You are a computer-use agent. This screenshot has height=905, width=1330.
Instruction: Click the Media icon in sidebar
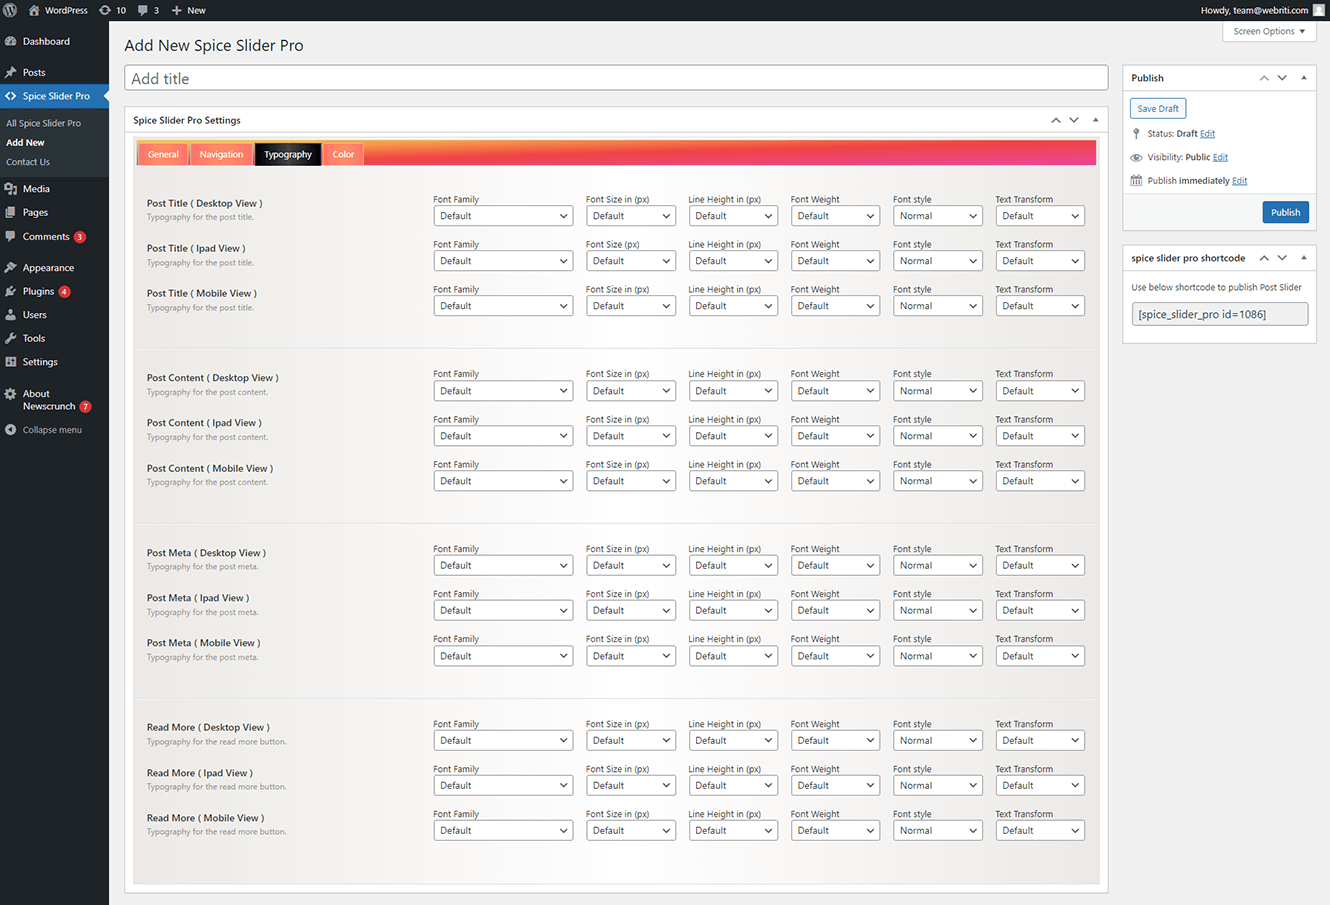point(11,188)
